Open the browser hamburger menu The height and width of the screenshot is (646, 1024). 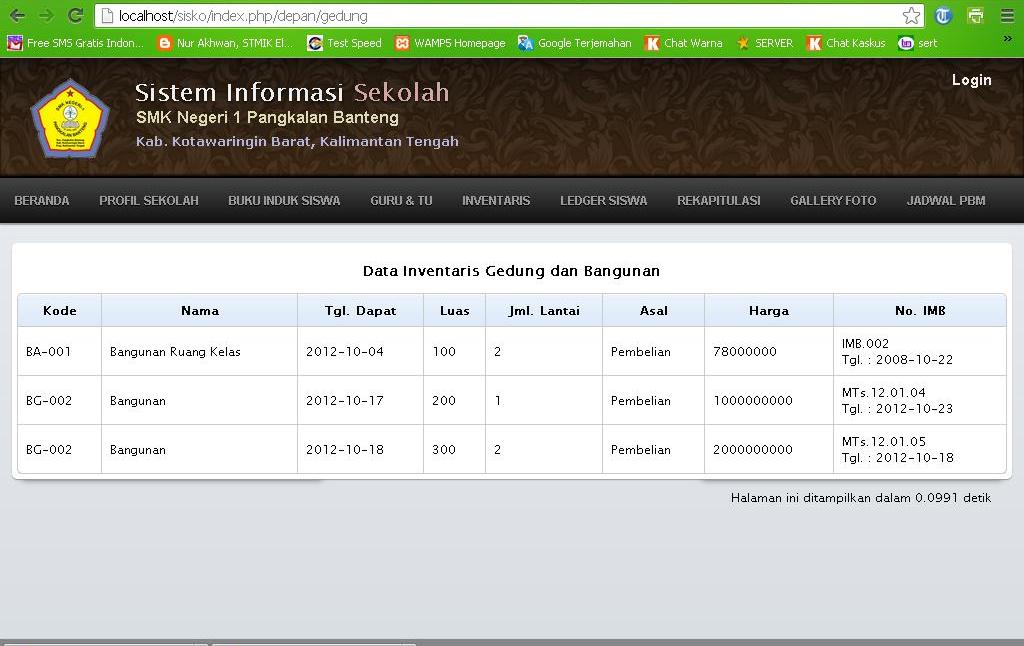(1008, 15)
